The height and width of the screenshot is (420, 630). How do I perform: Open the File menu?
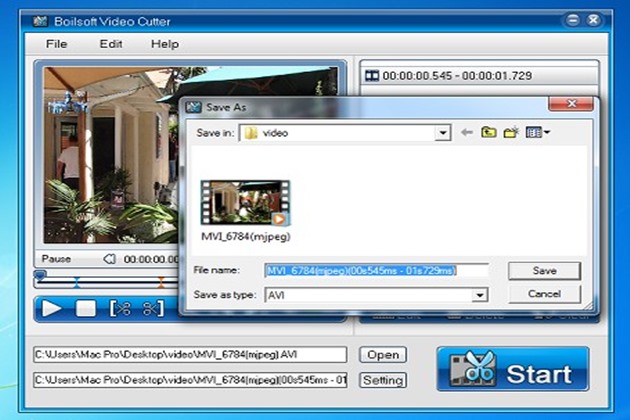pos(56,44)
